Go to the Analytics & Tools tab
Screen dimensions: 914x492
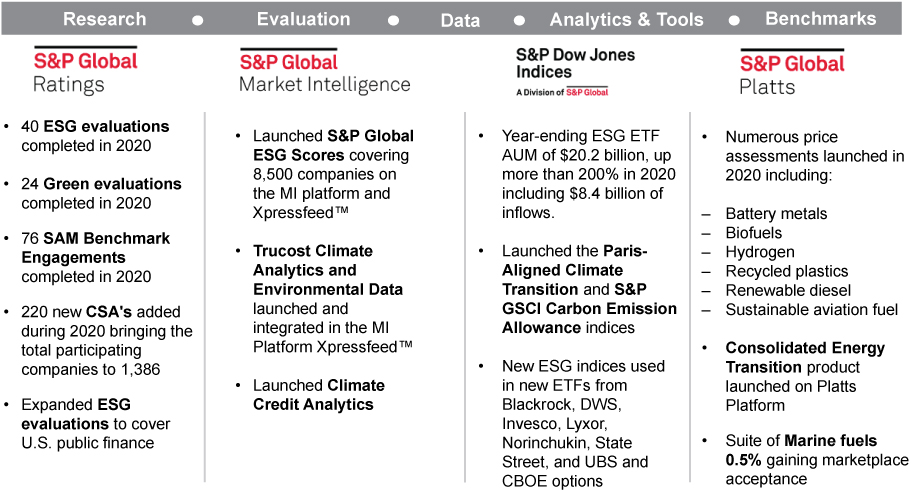pos(626,20)
